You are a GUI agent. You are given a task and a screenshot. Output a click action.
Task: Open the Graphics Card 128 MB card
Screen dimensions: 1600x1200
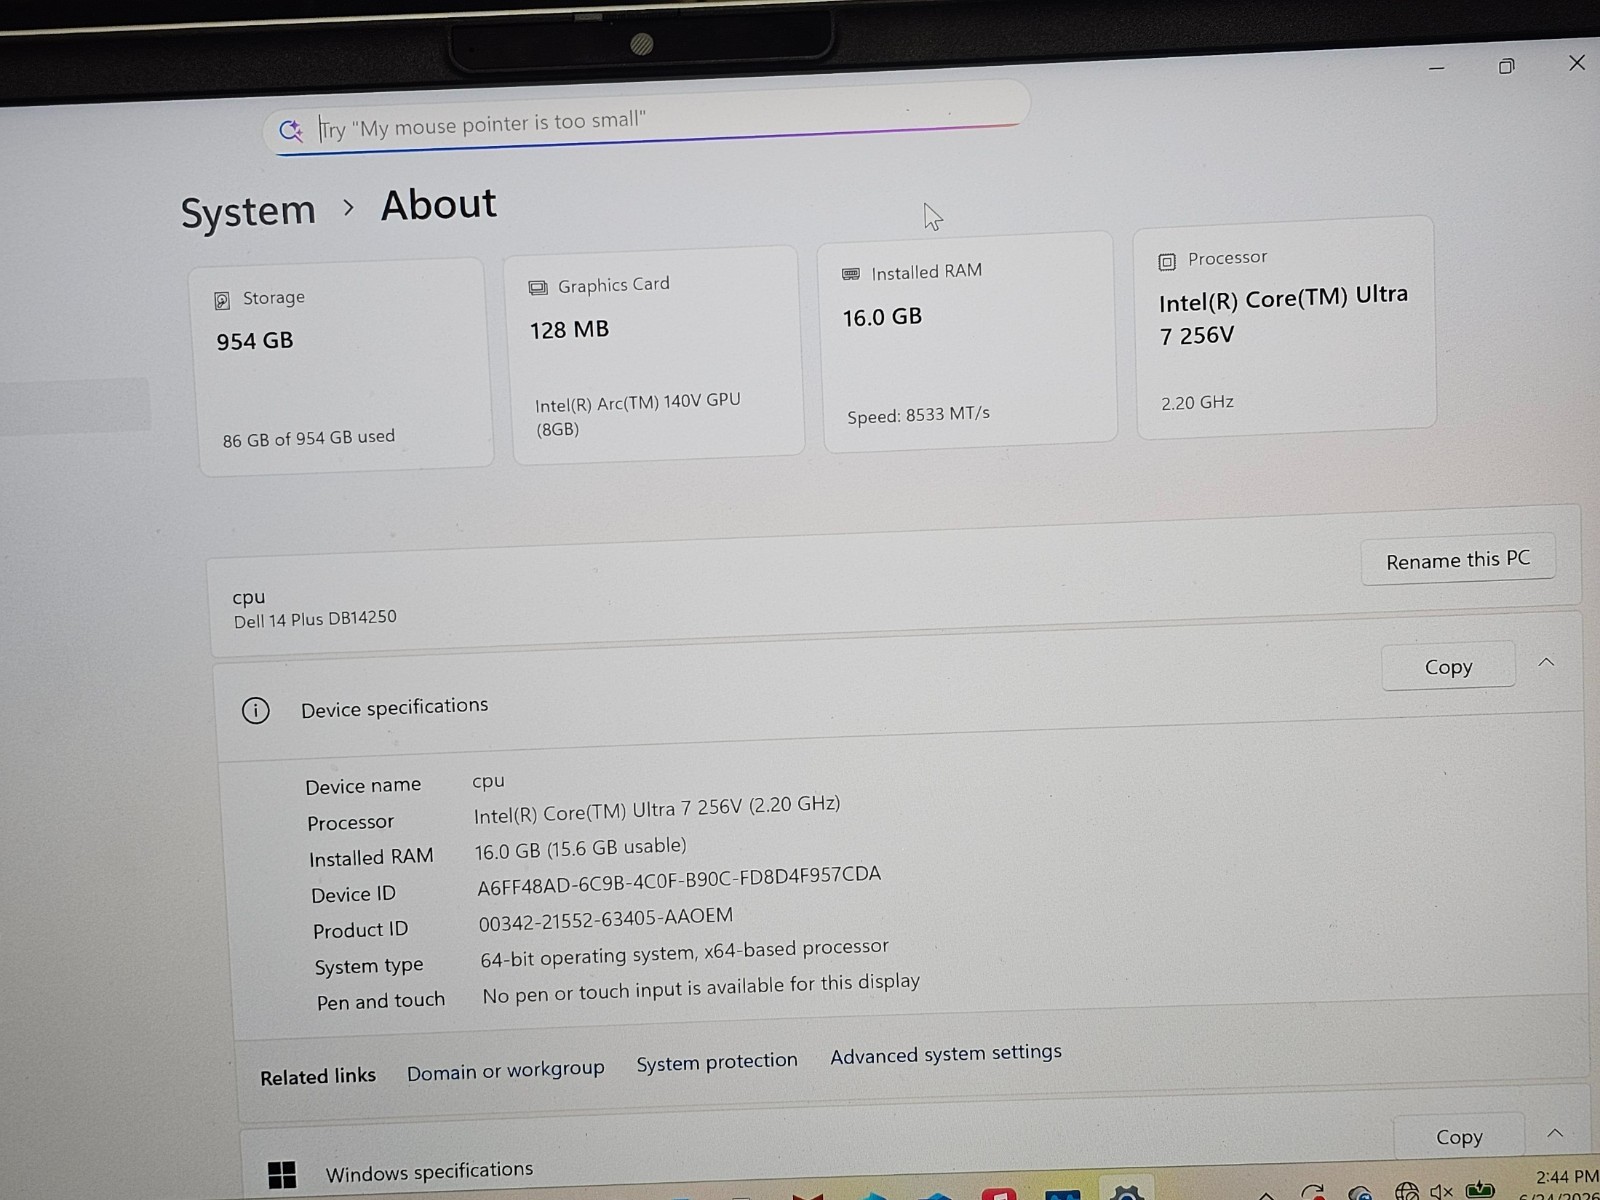coord(655,354)
